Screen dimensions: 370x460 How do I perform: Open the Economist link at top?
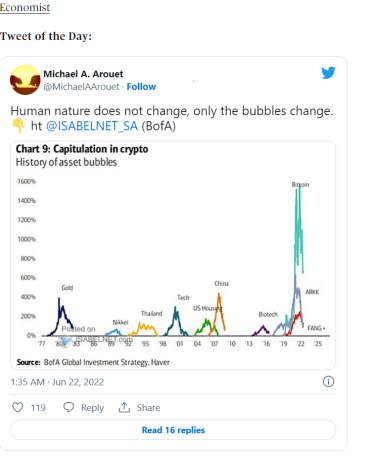tap(25, 7)
